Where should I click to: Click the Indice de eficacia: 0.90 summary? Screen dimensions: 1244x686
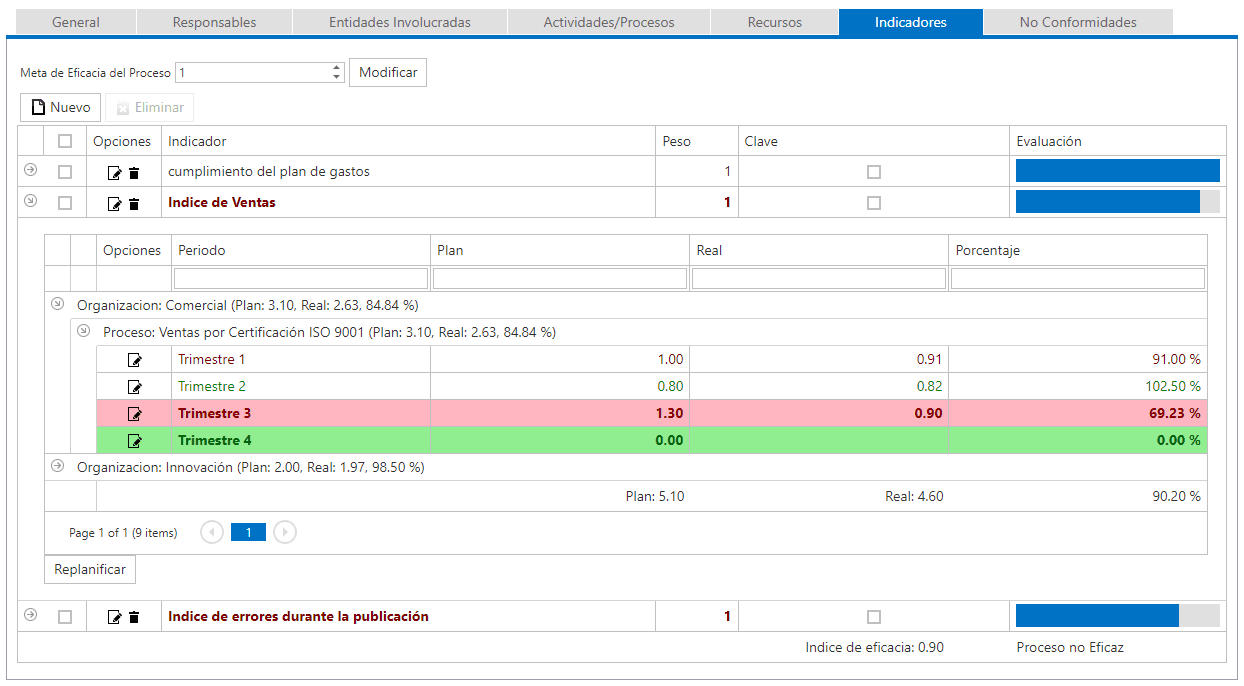(x=874, y=647)
